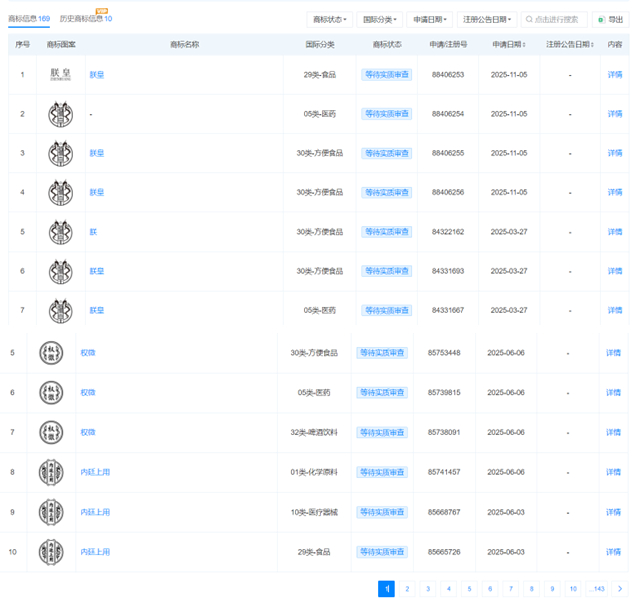The height and width of the screenshot is (603, 636).
Task: Go to page 2 in pagination
Action: pyautogui.click(x=407, y=589)
